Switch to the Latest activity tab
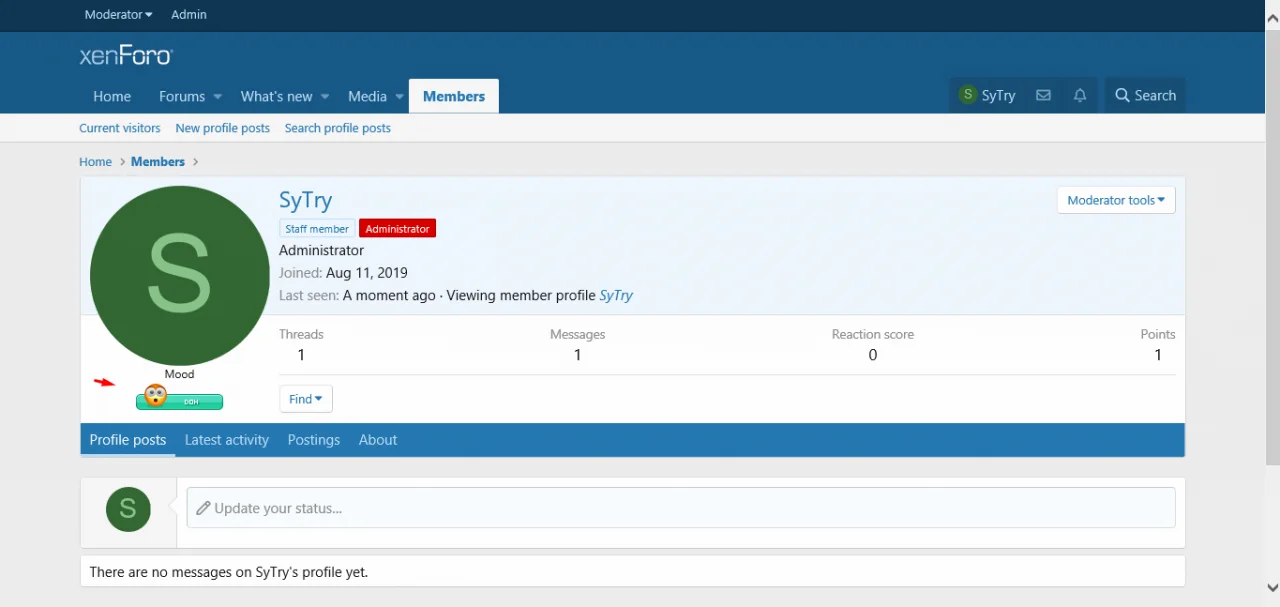Screen dimensions: 1280x607 (227, 440)
